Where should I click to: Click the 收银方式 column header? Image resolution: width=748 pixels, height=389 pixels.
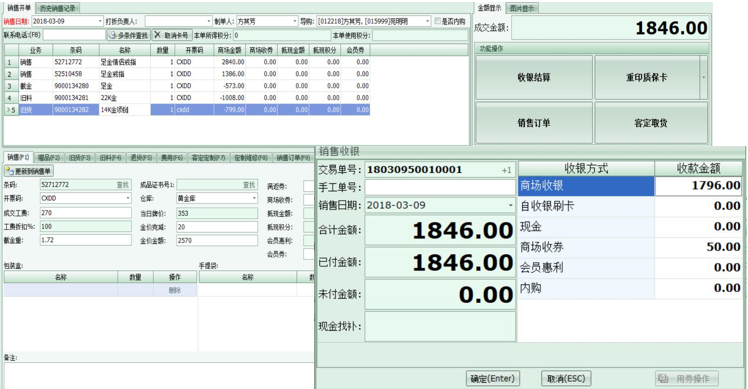586,168
